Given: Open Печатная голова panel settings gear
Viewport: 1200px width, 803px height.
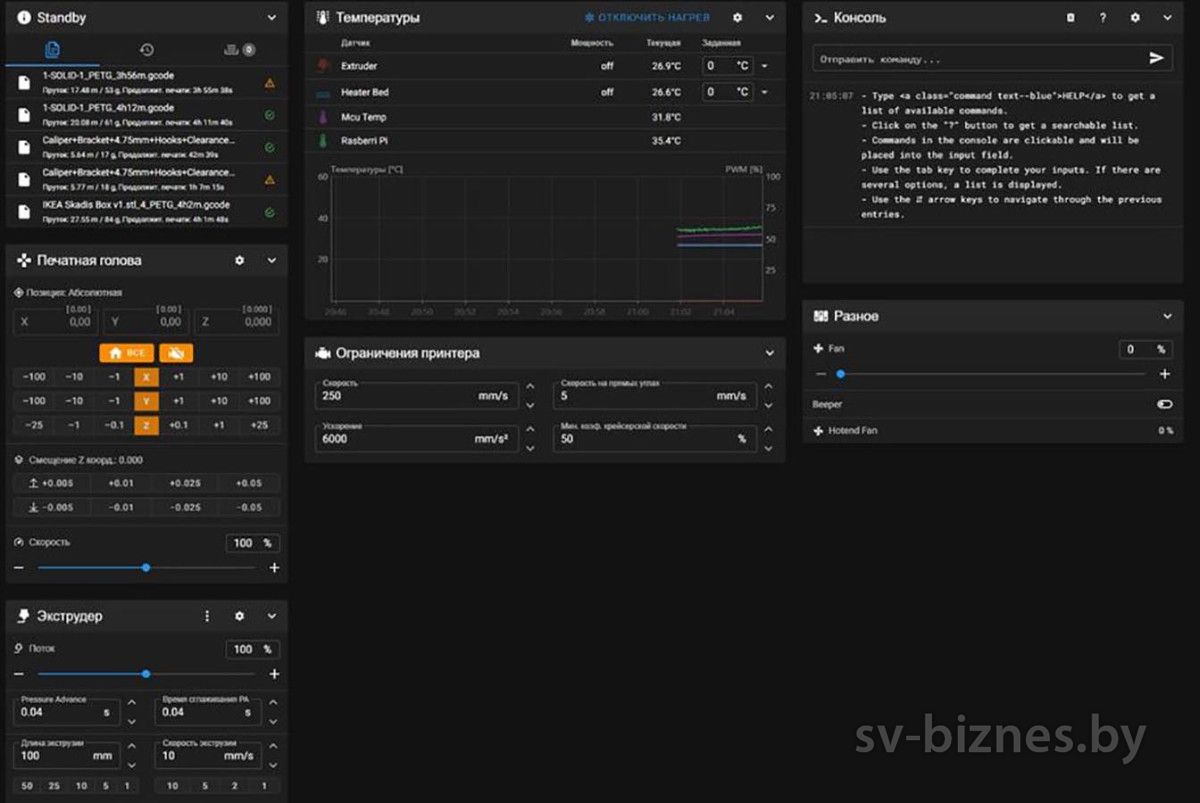Looking at the screenshot, I should coord(239,260).
